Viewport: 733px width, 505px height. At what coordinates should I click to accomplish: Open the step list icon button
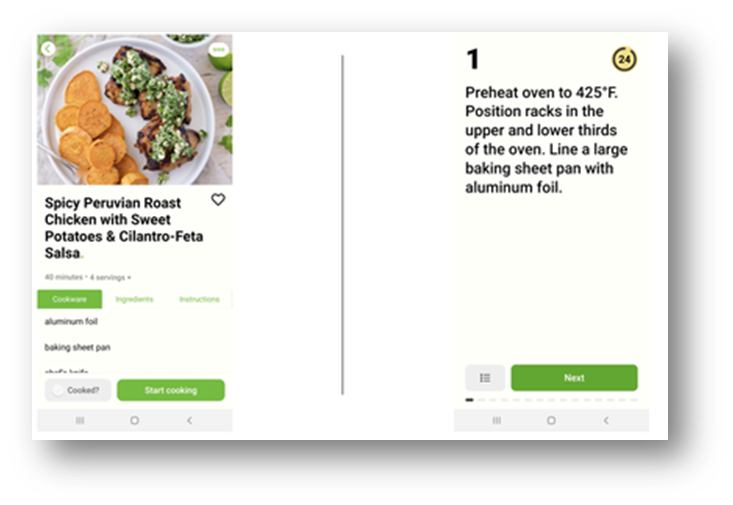[485, 378]
